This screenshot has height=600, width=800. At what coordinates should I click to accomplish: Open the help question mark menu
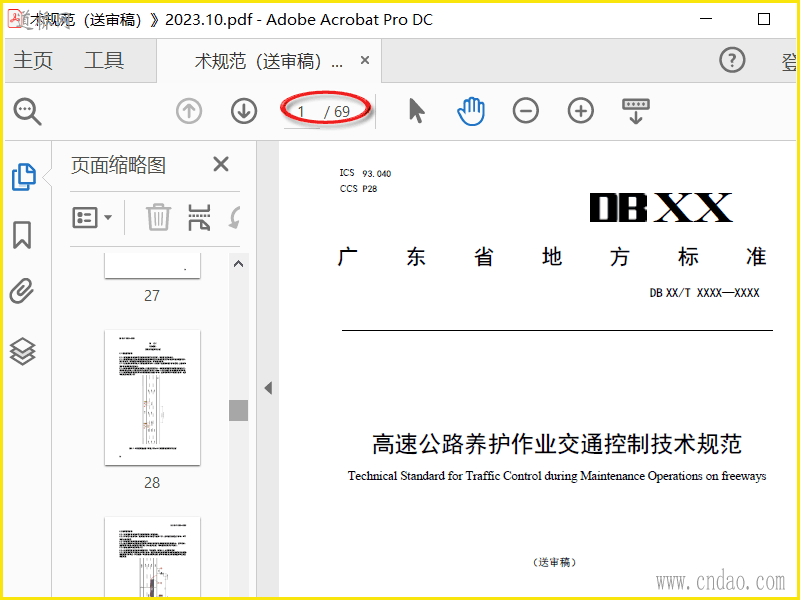(732, 60)
